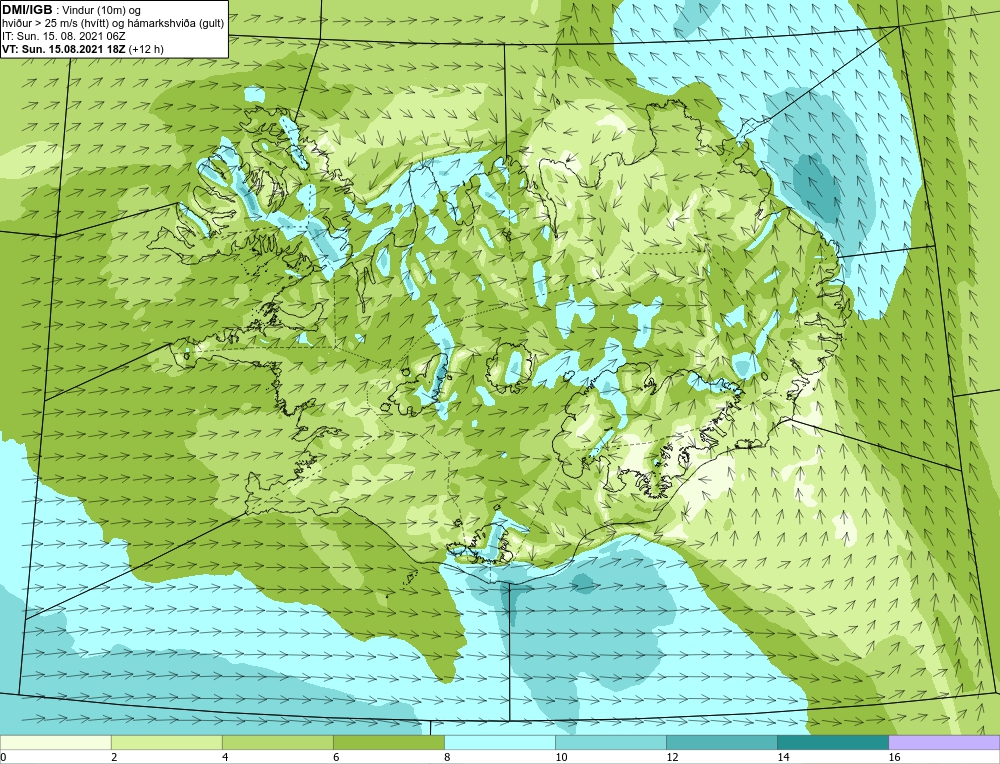Click the DMI/IGB title text

(x=27, y=10)
